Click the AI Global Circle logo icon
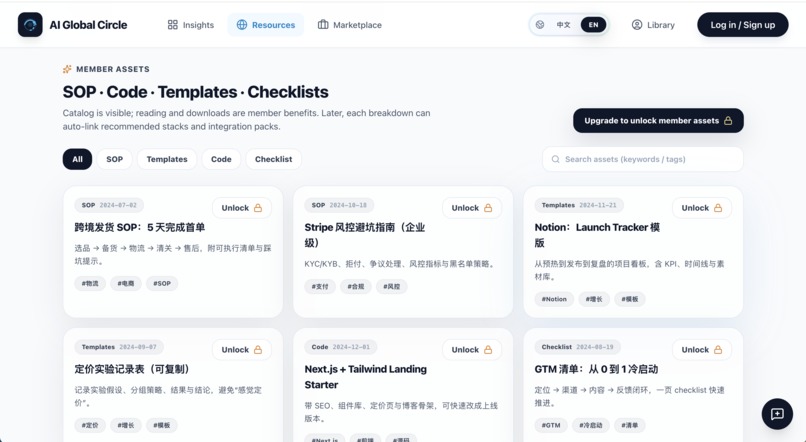The width and height of the screenshot is (806, 442). [30, 25]
